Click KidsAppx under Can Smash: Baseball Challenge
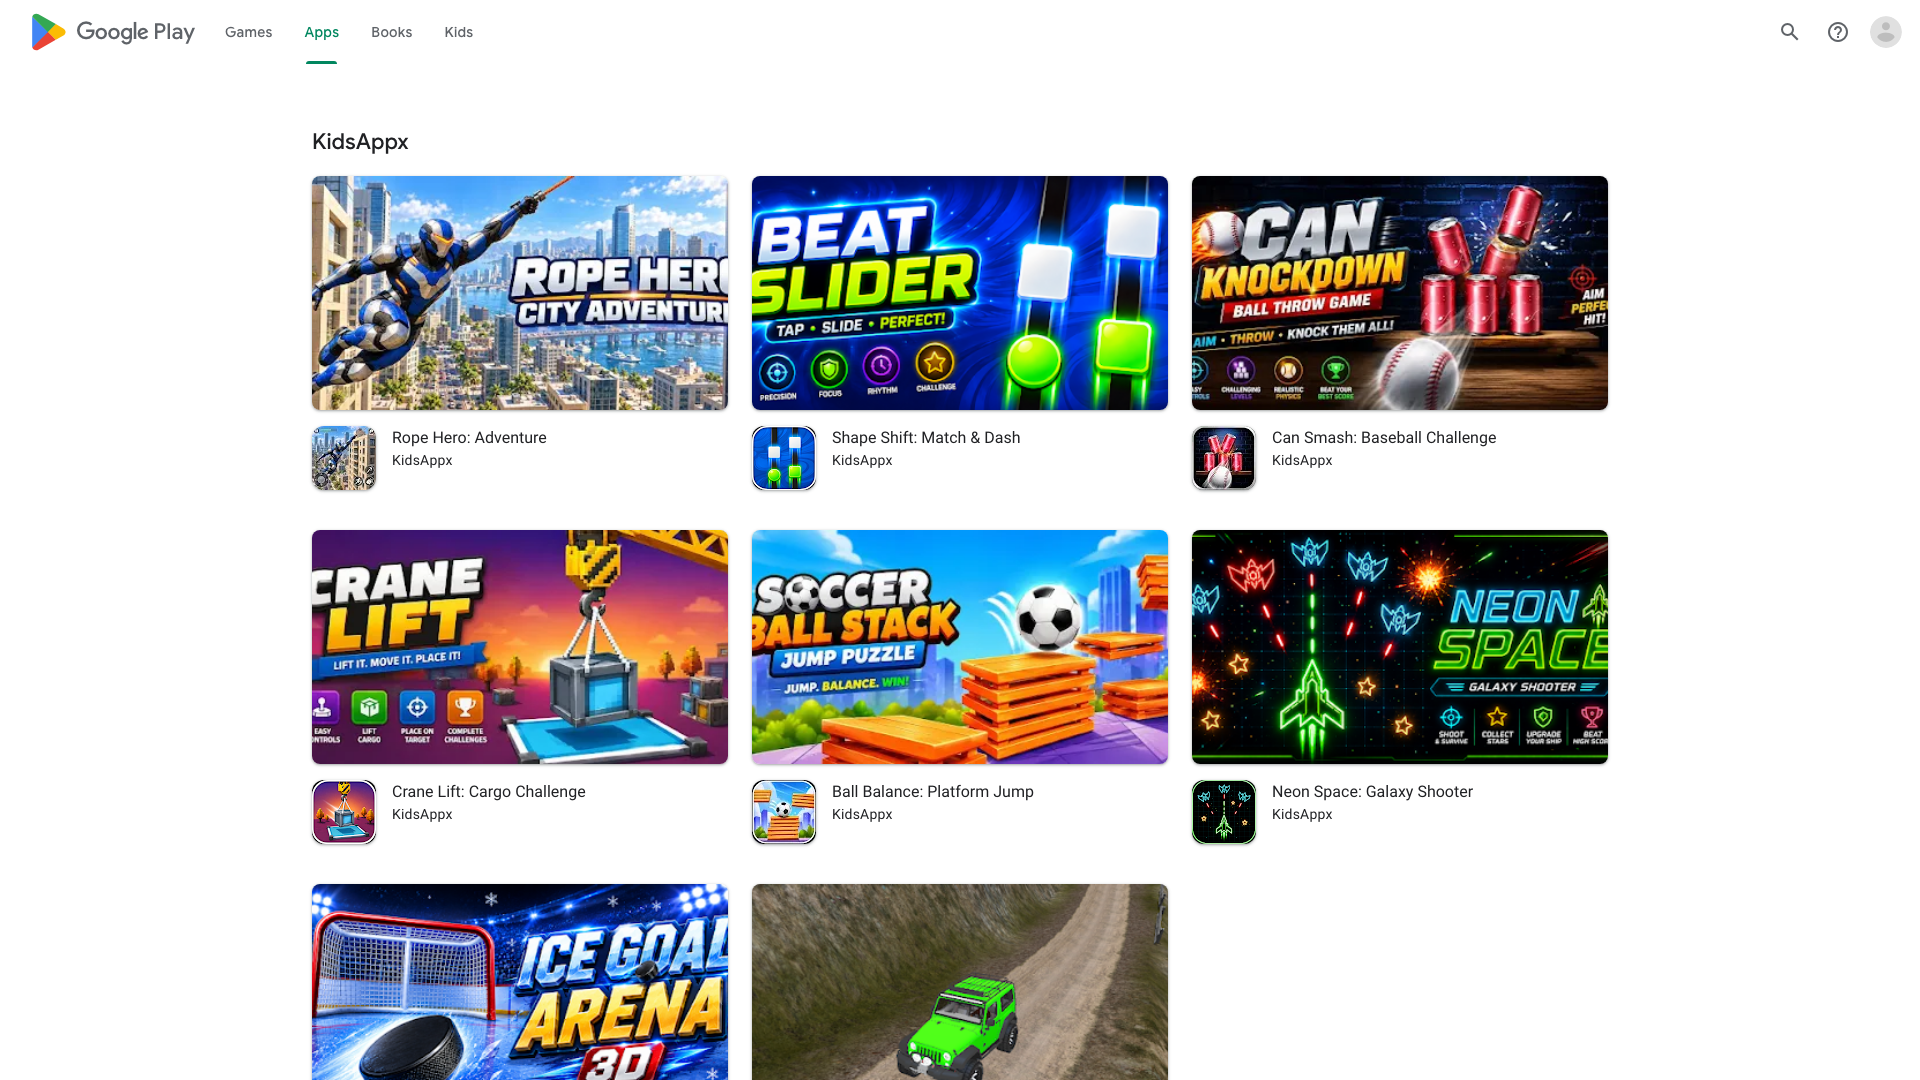 pos(1302,461)
